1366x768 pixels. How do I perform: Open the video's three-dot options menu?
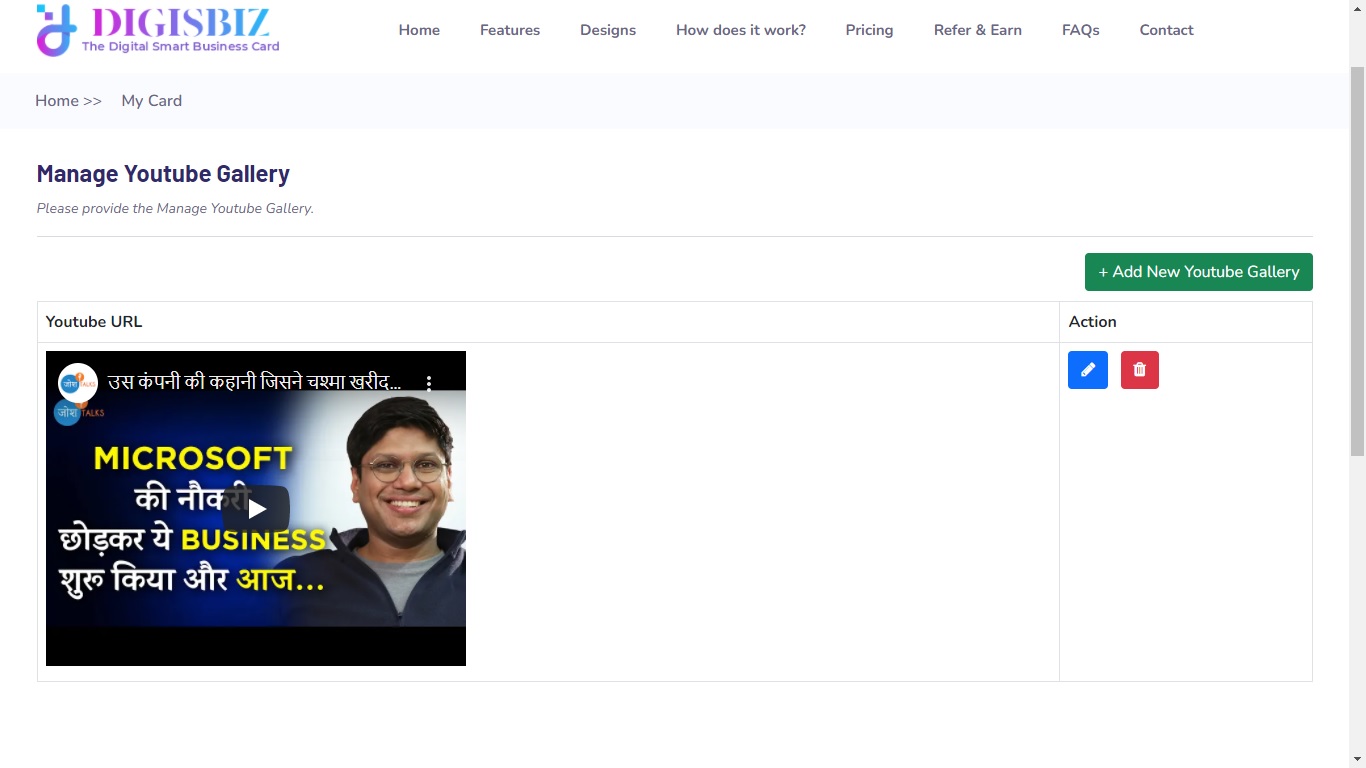coord(429,383)
